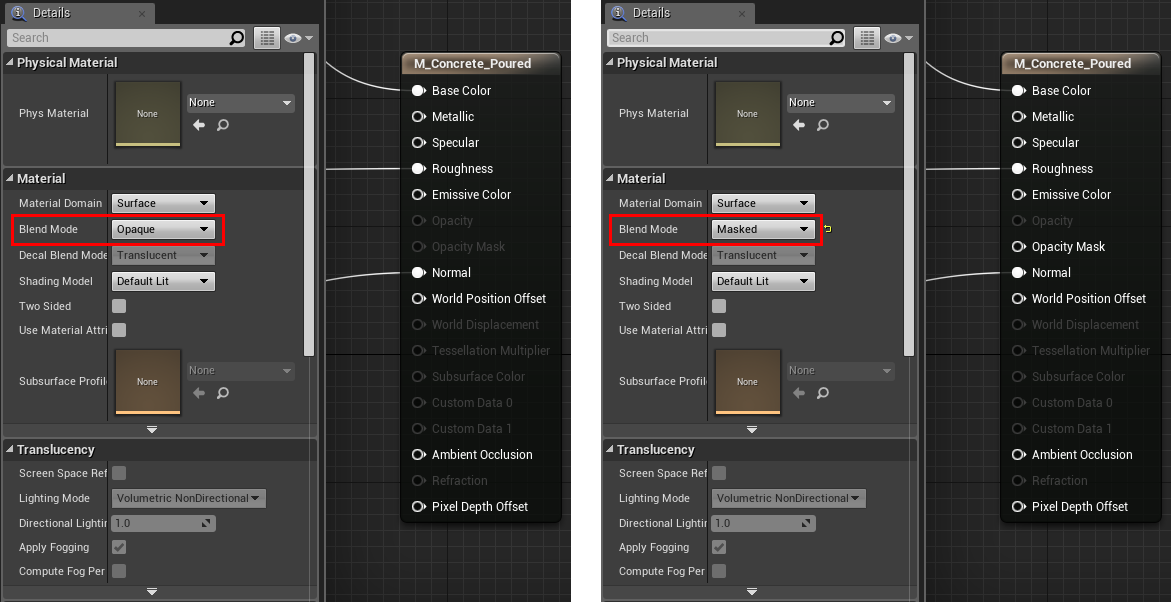1171x602 pixels.
Task: Click Specular pin on the Masked material's node
Action: pyautogui.click(x=1018, y=143)
